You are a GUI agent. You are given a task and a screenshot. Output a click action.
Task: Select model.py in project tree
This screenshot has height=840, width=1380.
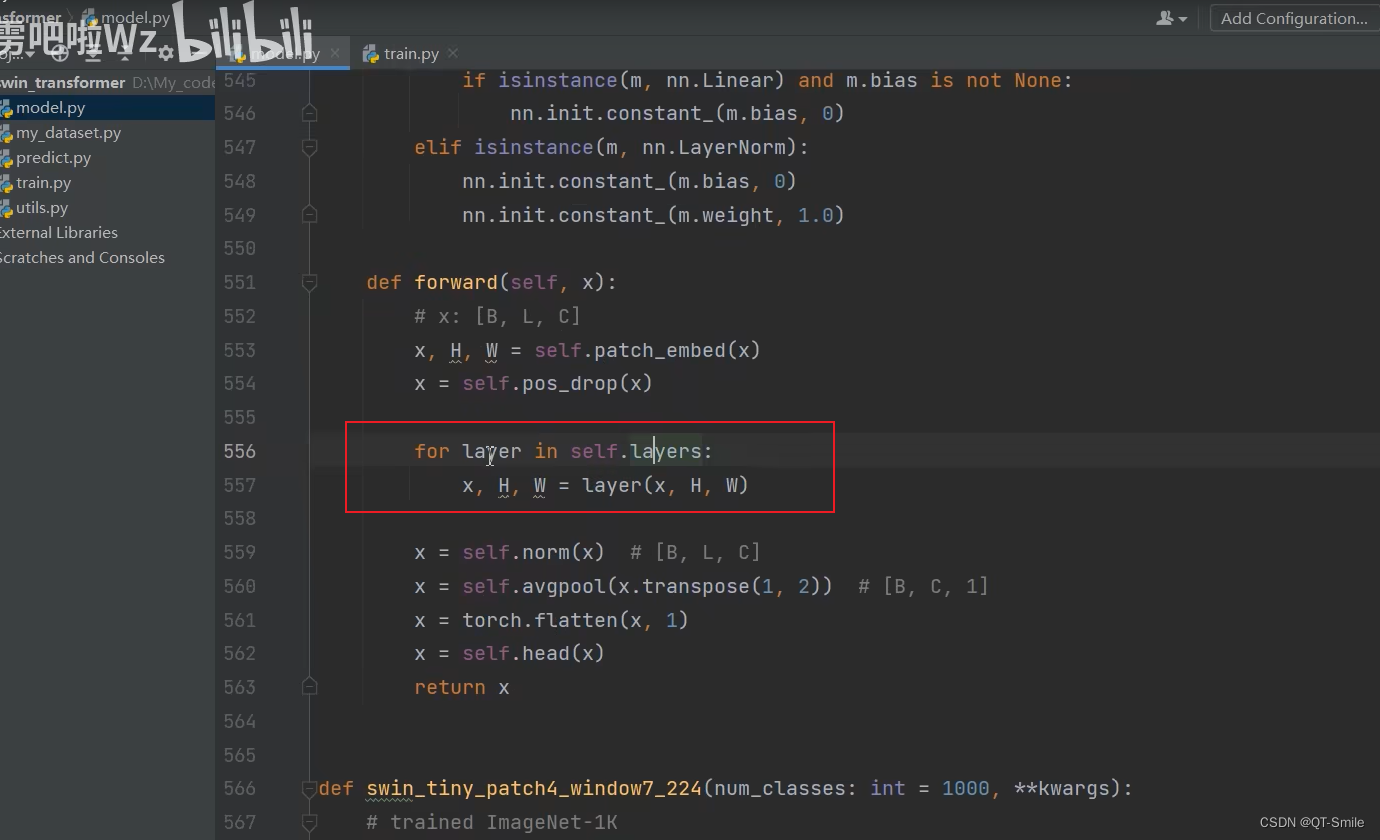[x=107, y=107]
